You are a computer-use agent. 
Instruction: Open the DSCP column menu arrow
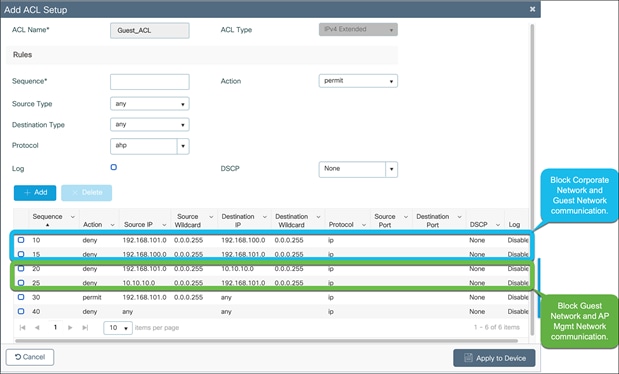(x=498, y=225)
